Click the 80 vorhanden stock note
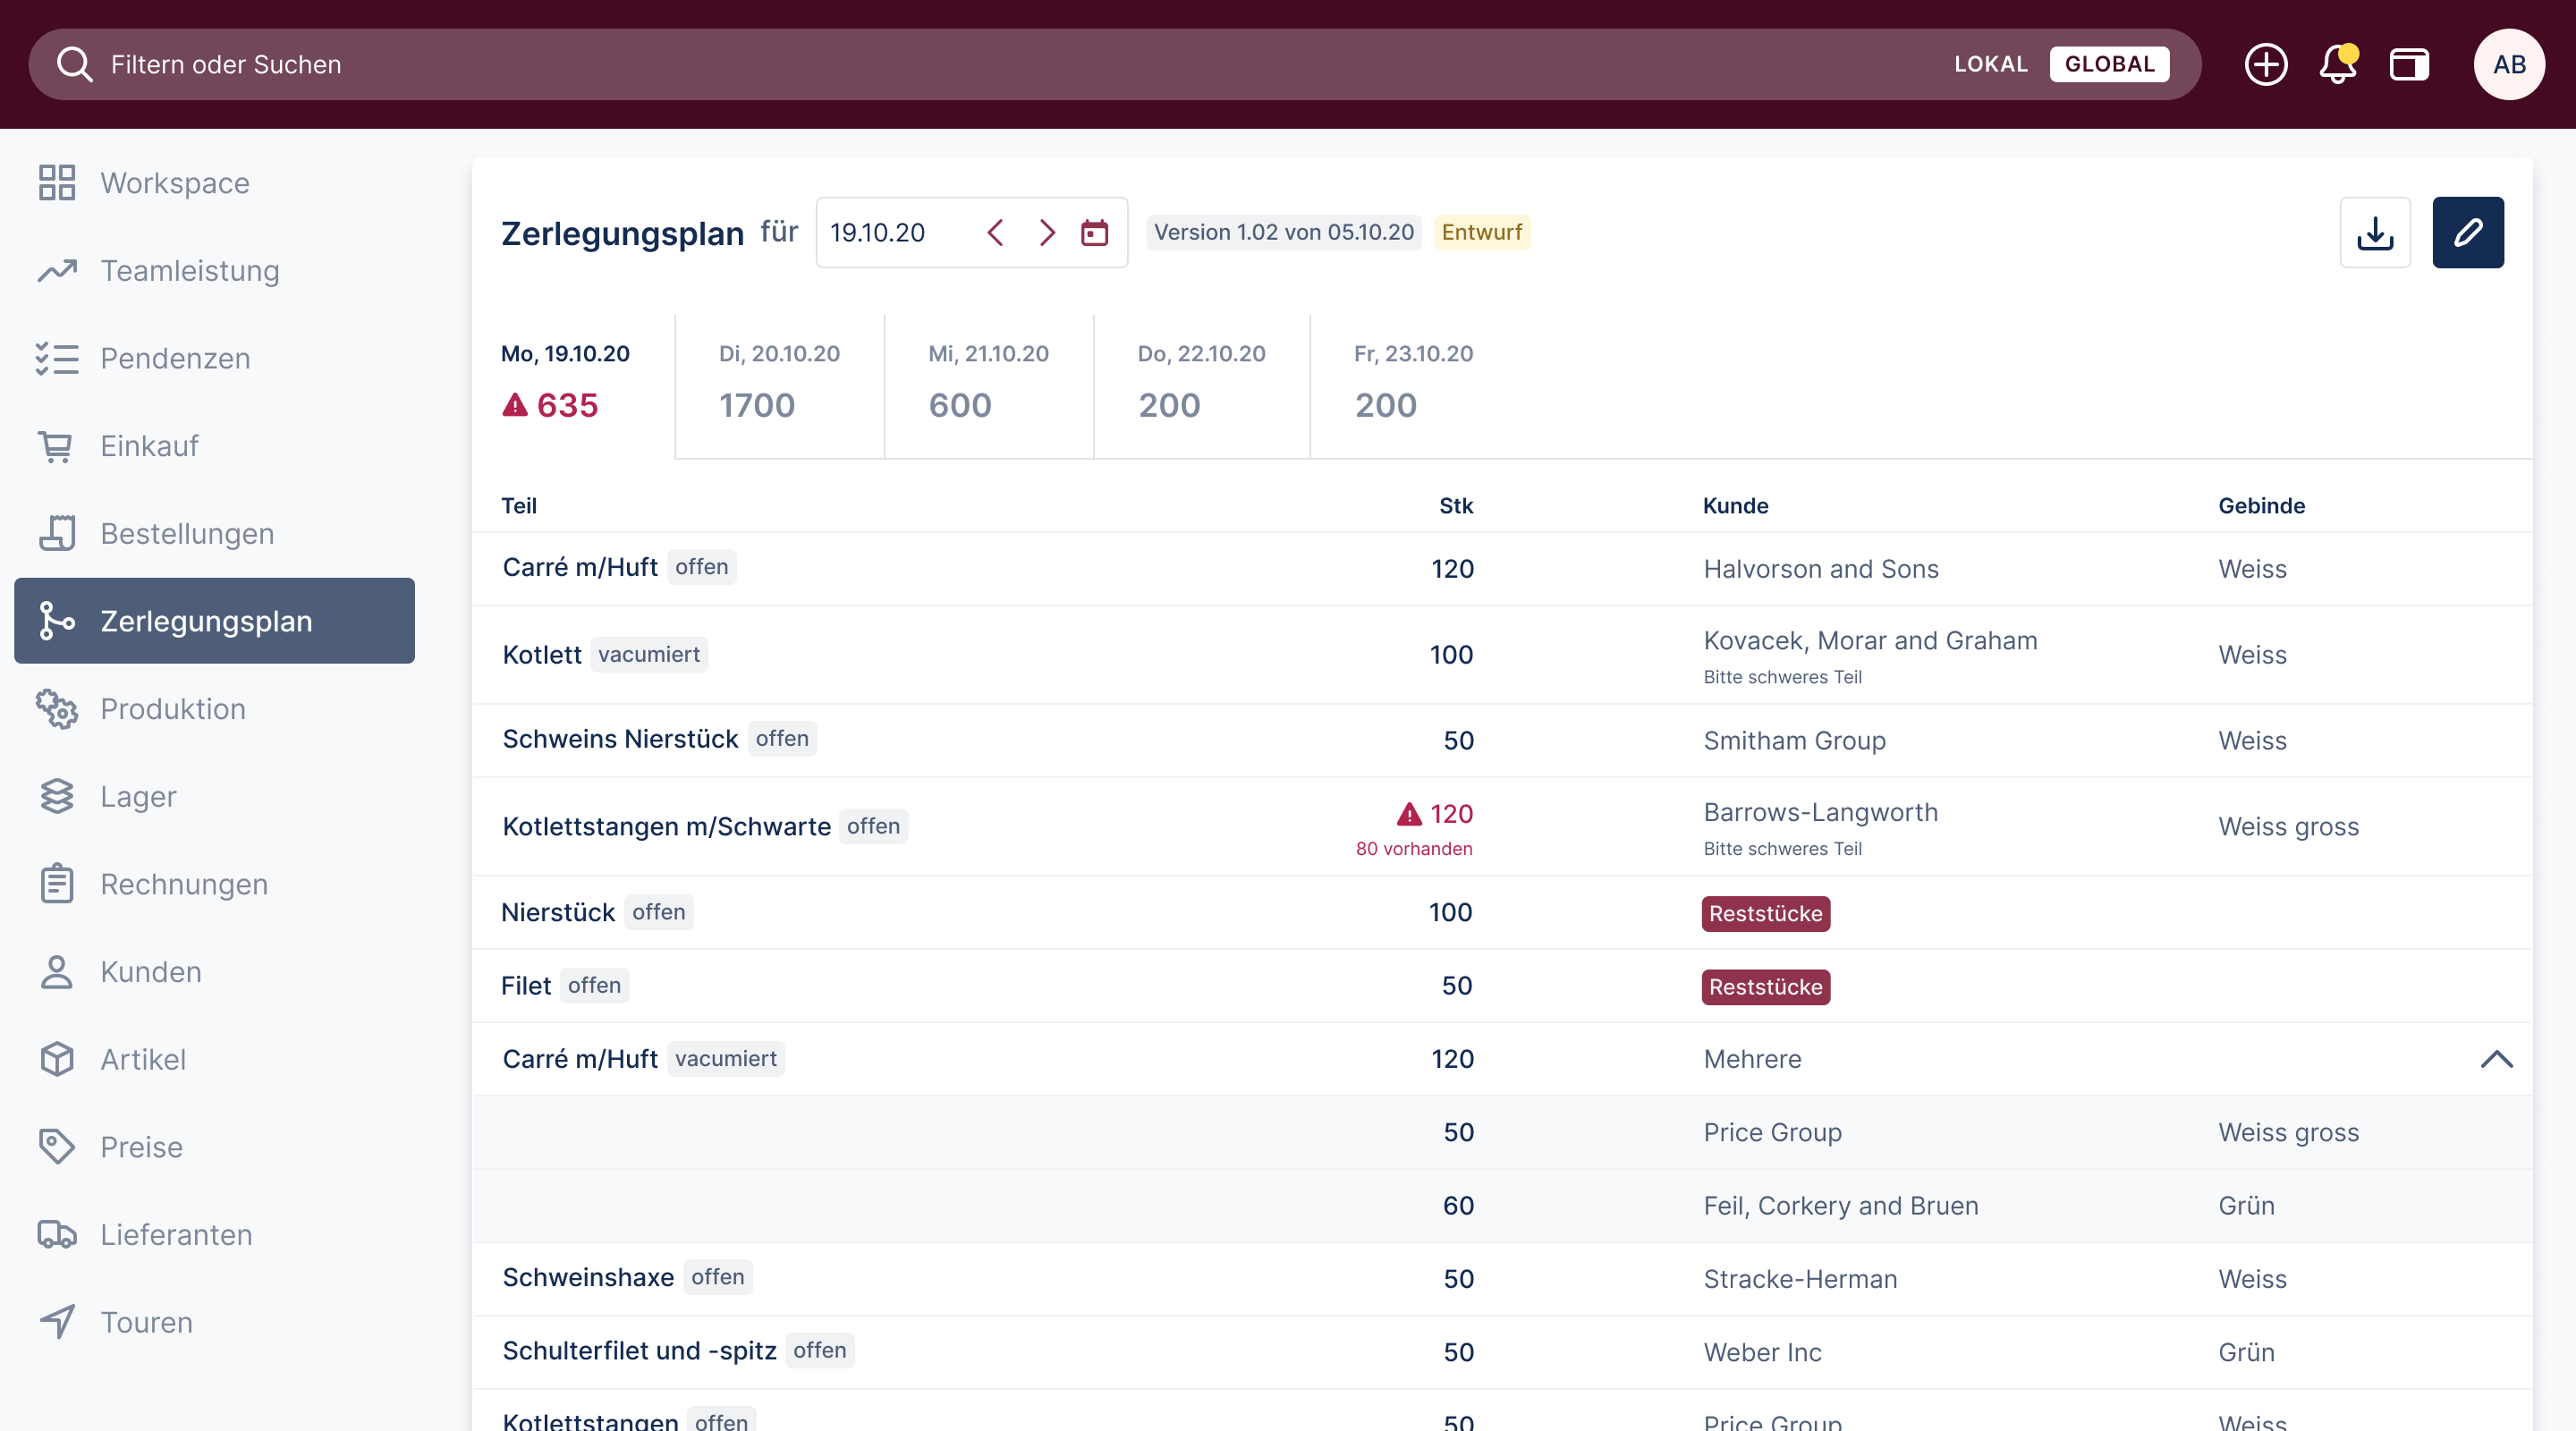The height and width of the screenshot is (1431, 2576). 1414,849
